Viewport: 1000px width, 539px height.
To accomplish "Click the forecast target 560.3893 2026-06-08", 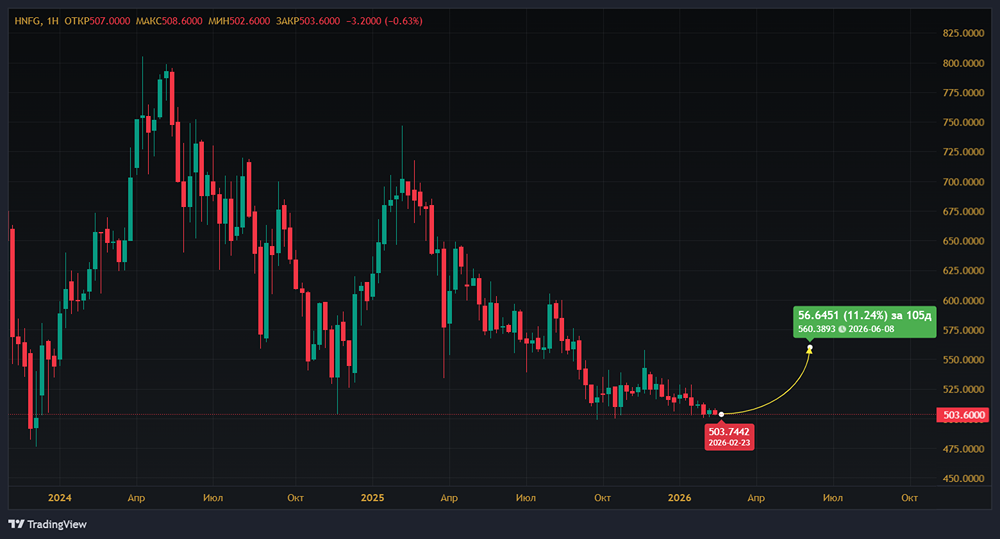I will [846, 329].
